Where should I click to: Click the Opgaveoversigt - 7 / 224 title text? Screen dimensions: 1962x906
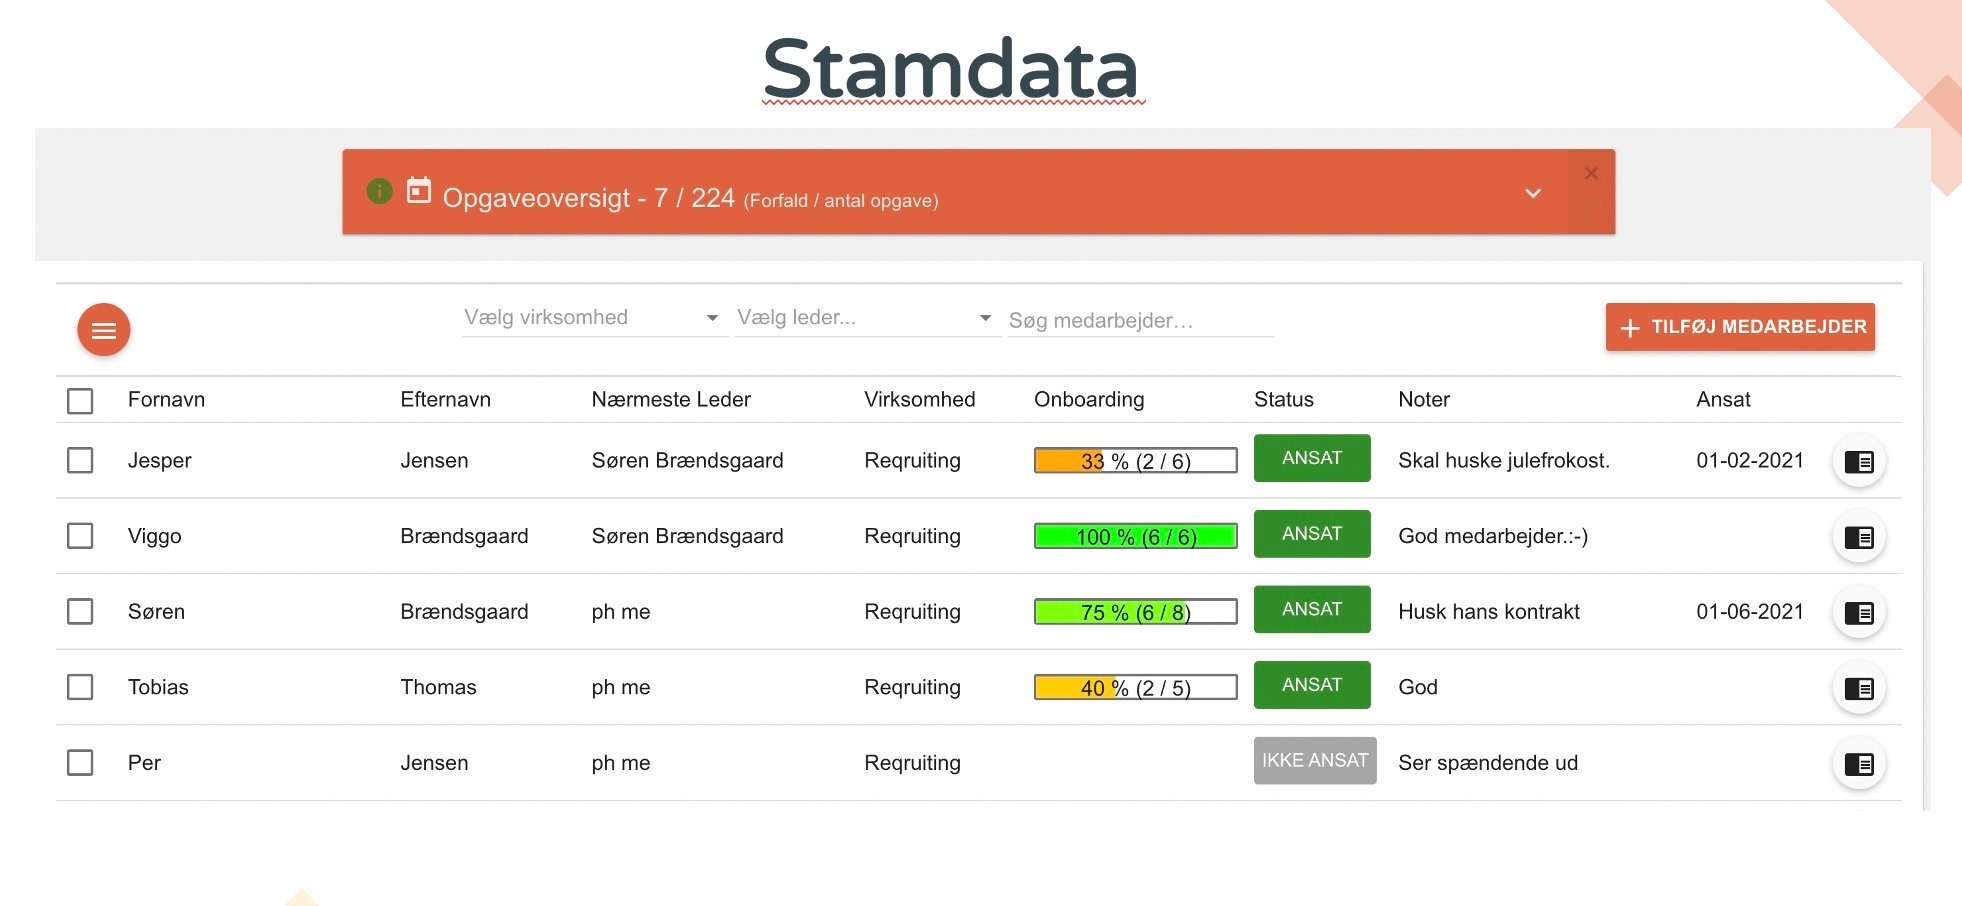pos(589,198)
